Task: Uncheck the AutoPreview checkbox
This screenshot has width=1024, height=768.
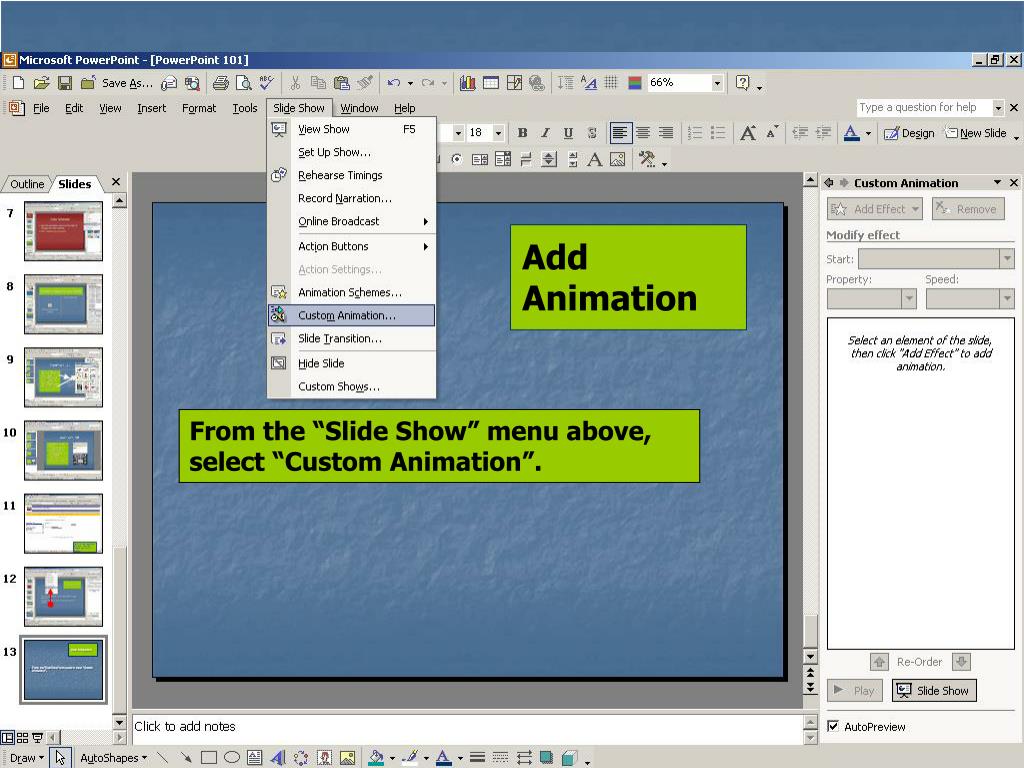Action: [x=833, y=726]
